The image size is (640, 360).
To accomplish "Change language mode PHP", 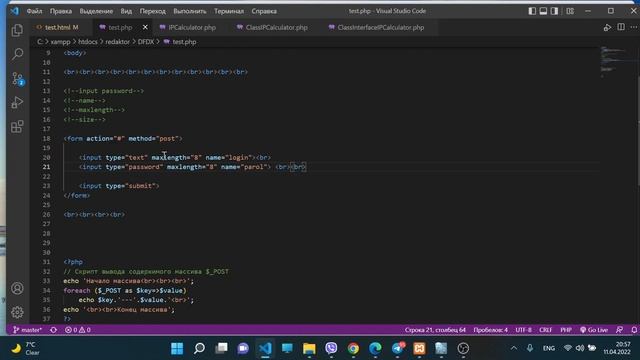I will (x=566, y=330).
